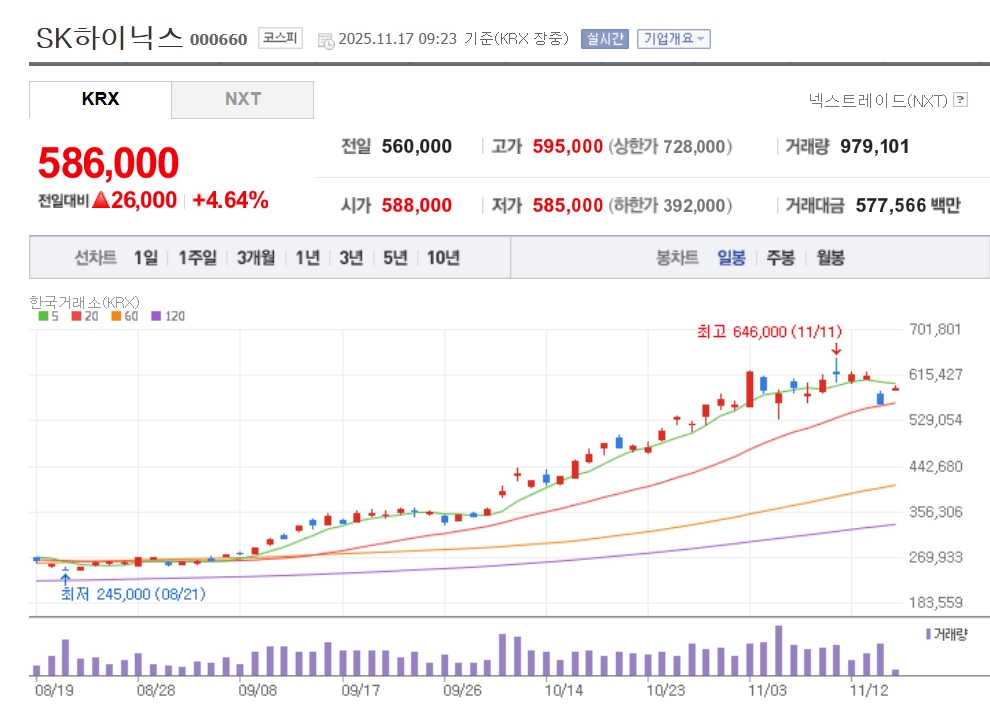Click the red arrow under 최고 646,000

836,349
